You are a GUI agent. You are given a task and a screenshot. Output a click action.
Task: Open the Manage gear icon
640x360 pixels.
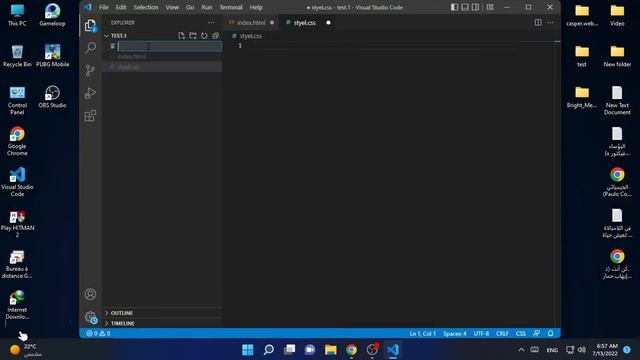(x=90, y=317)
